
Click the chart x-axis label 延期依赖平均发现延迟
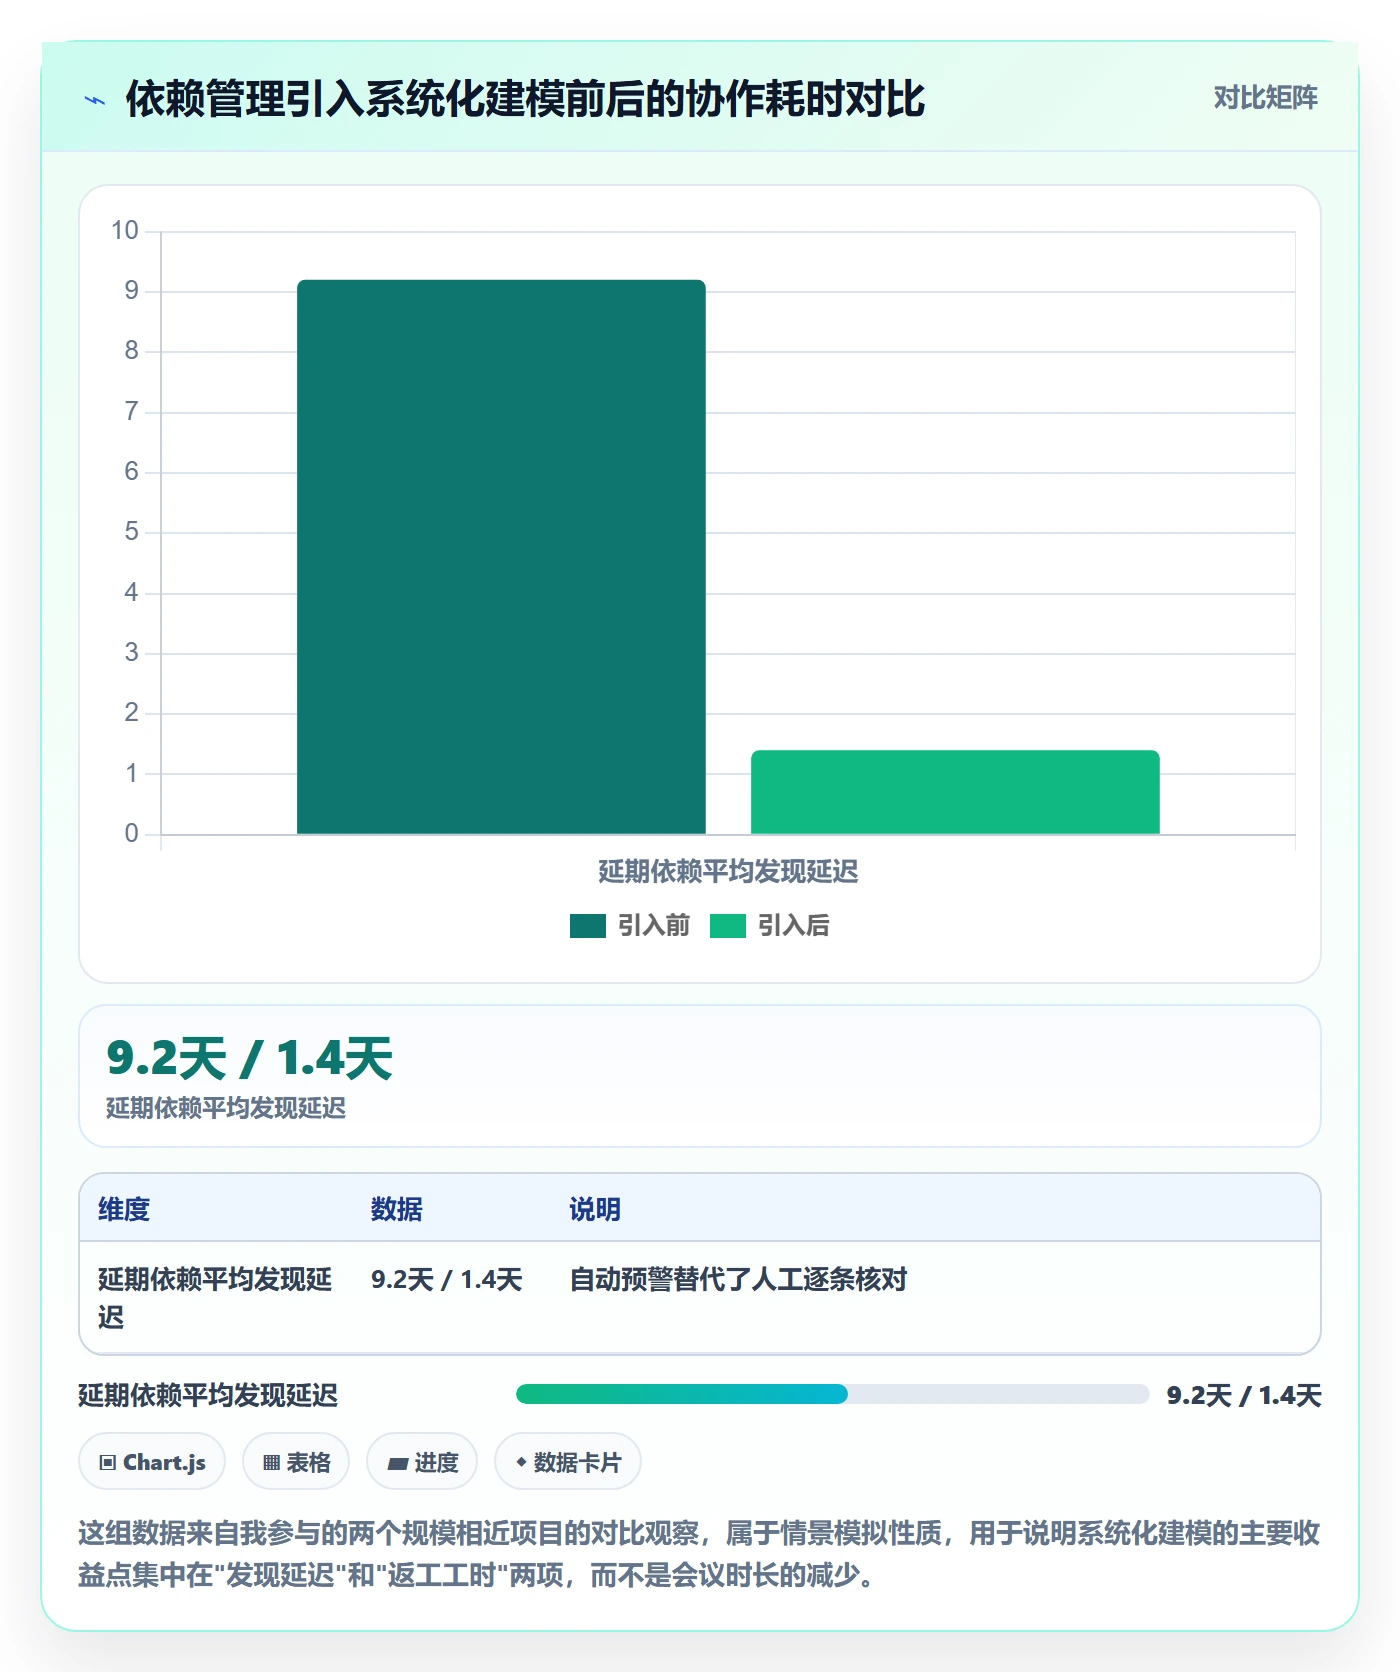728,871
